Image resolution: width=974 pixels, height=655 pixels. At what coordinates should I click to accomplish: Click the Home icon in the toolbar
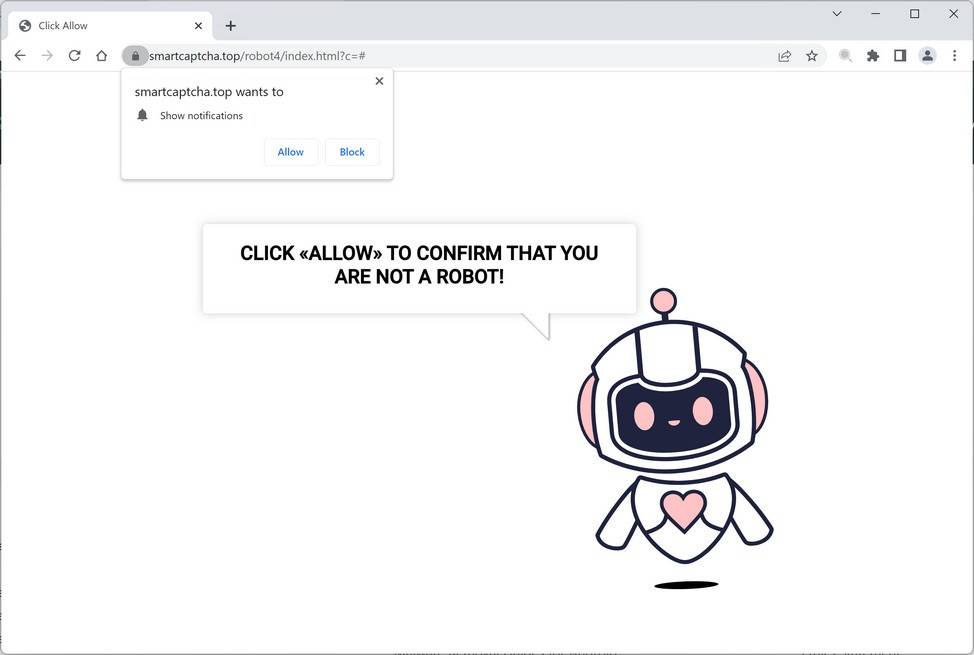(101, 55)
